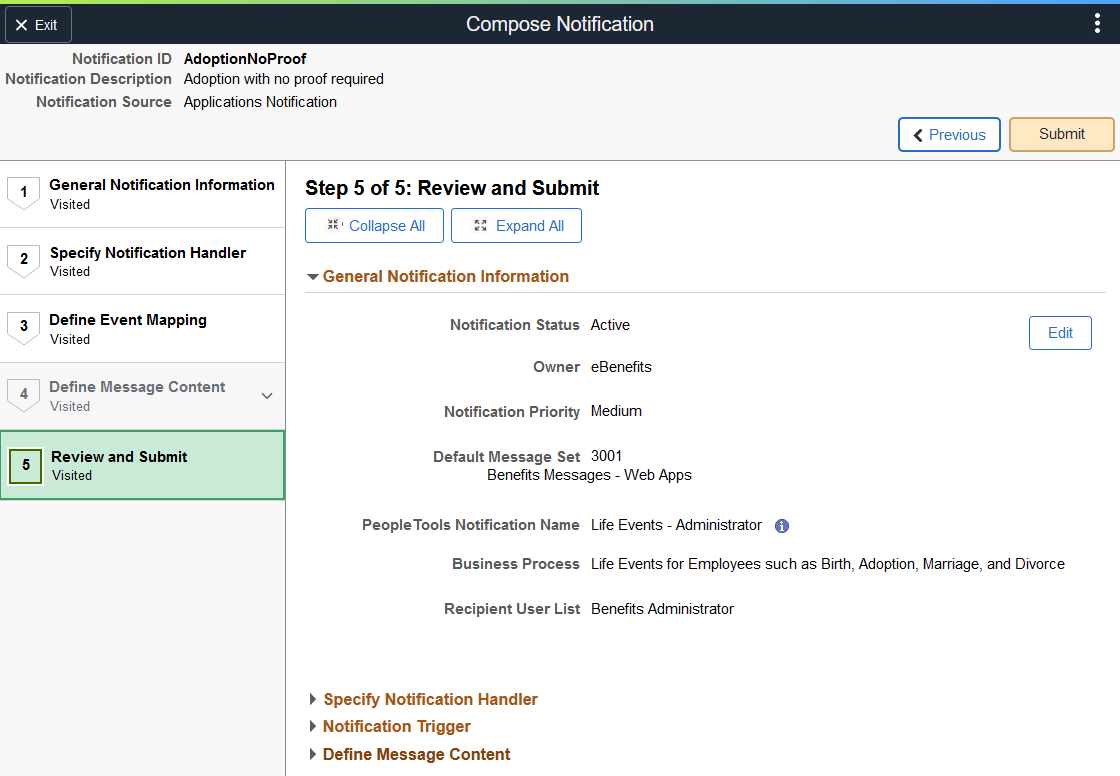The width and height of the screenshot is (1120, 776).
Task: Expand the Define Message Content section
Action: [x=410, y=755]
